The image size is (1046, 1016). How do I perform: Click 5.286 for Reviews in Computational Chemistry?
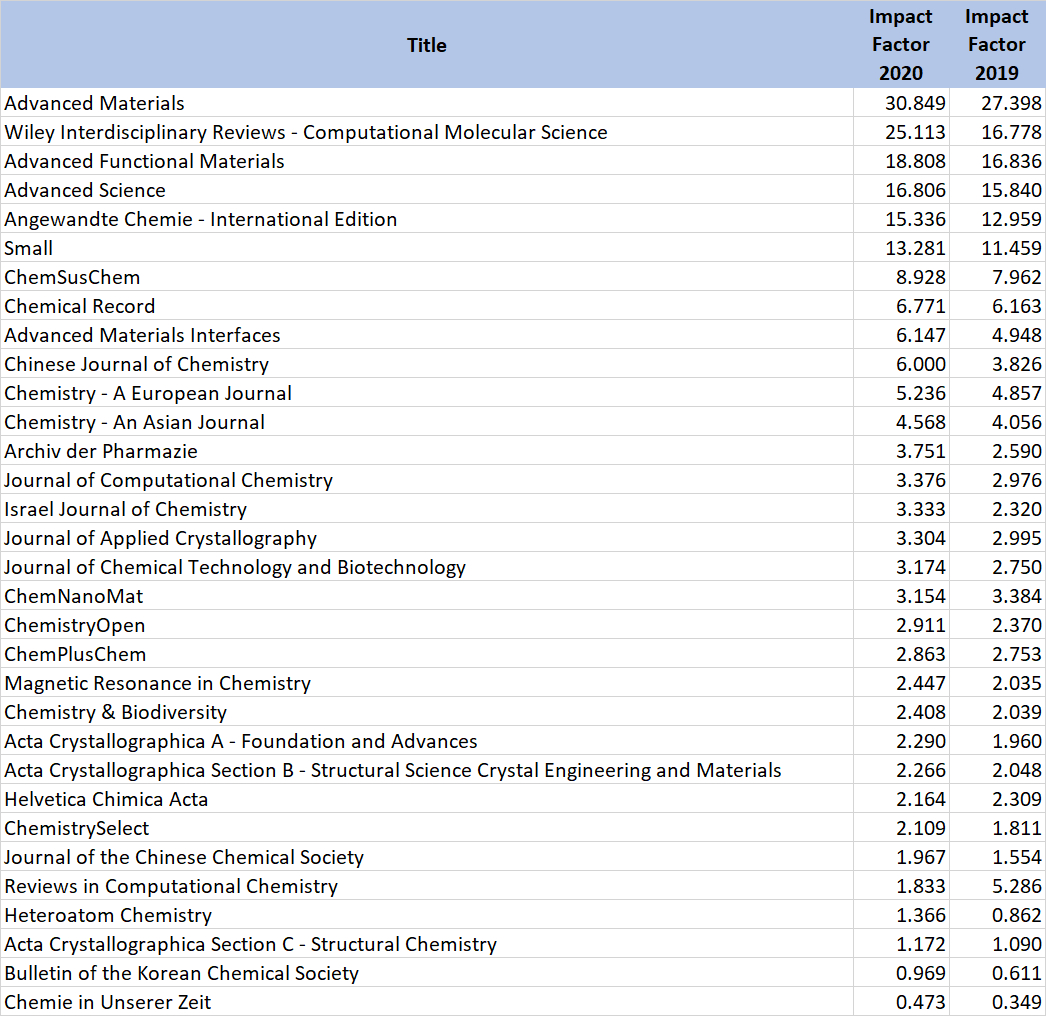click(1016, 886)
